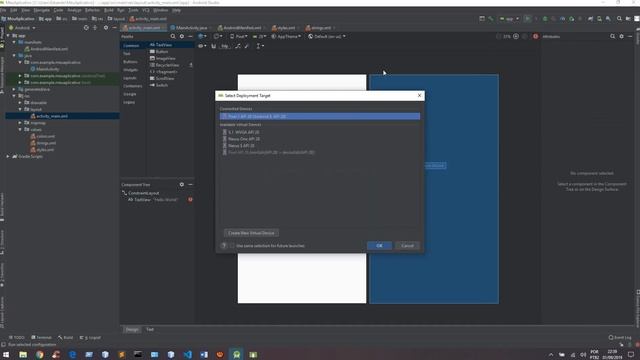Open the orientation for preview dropdown
This screenshot has width=640, height=360.
(217, 36)
